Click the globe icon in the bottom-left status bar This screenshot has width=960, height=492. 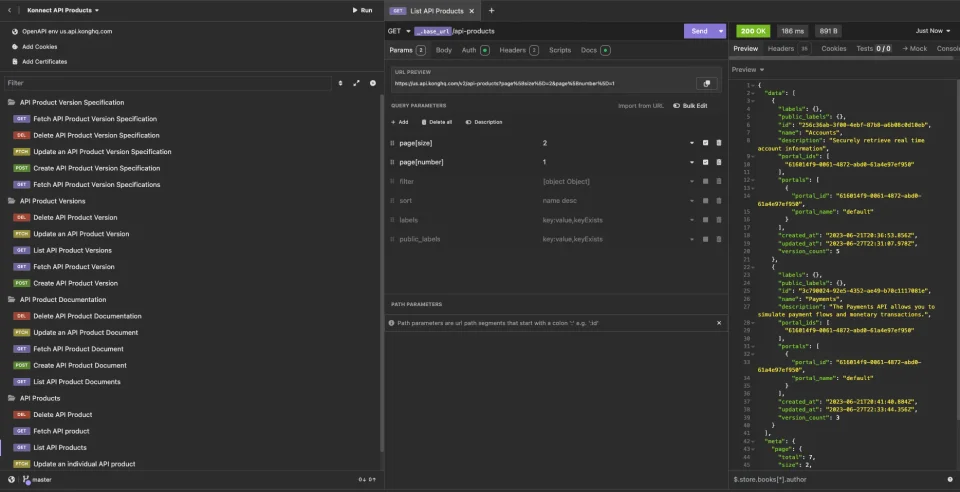point(11,480)
